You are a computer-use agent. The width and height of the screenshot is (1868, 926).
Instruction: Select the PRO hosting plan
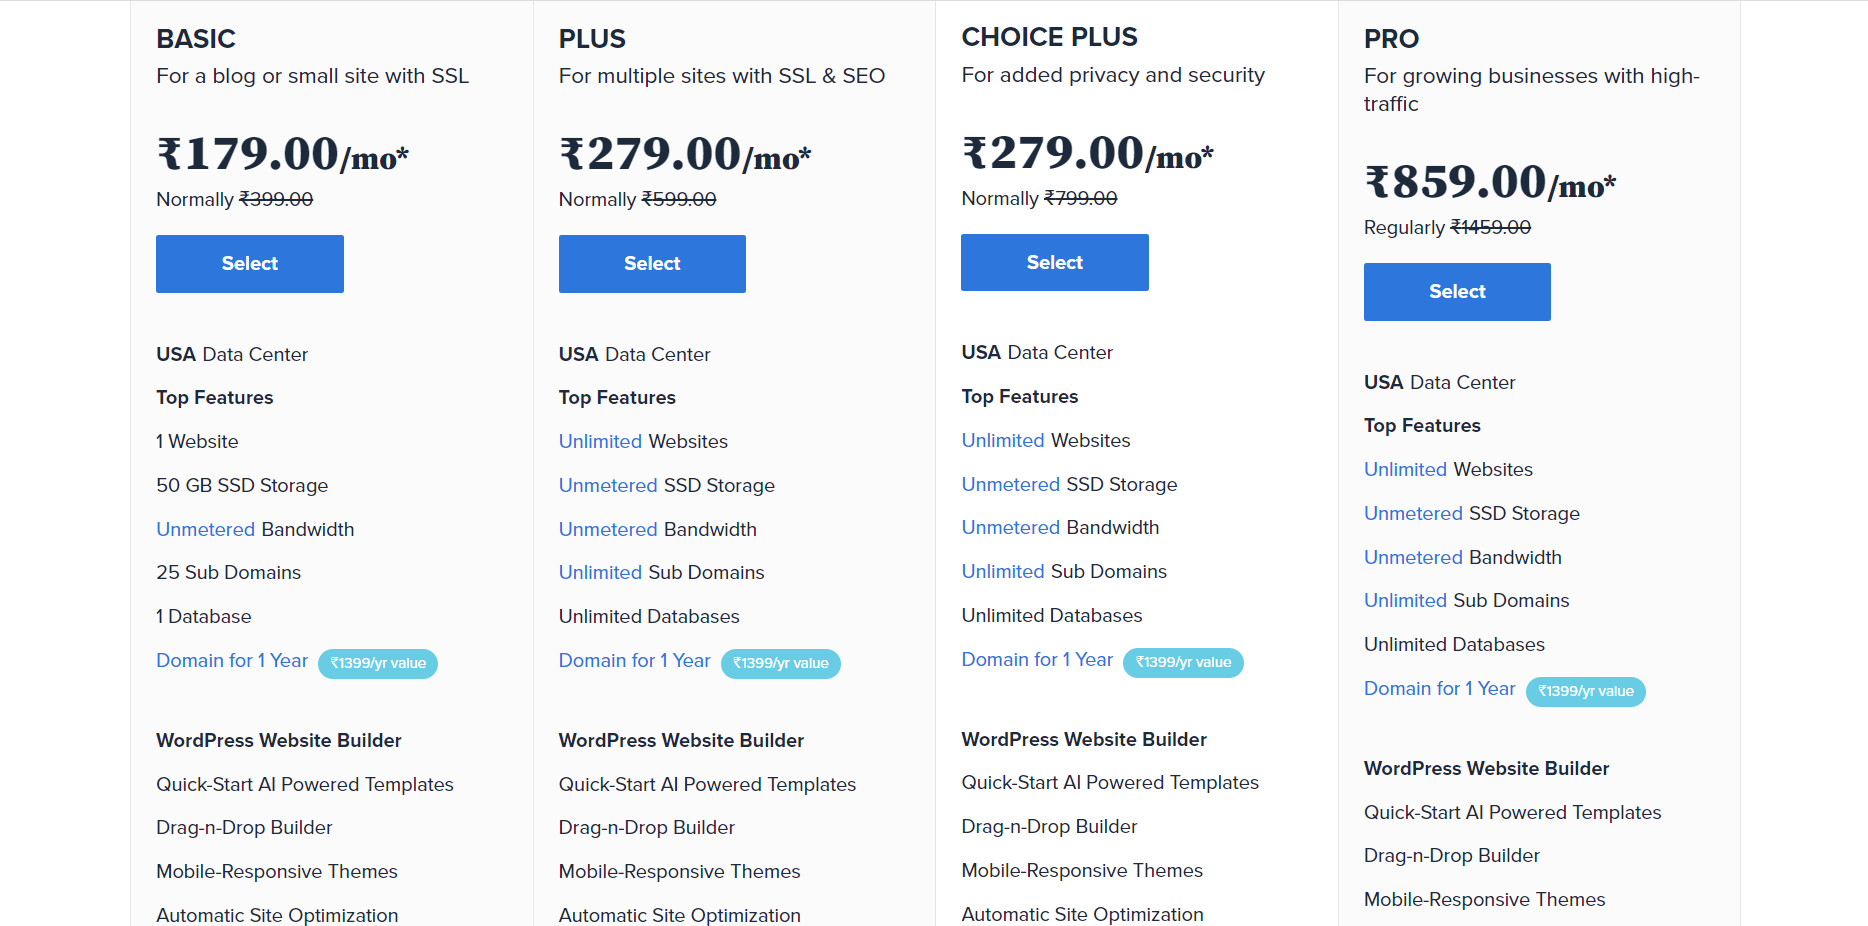1457,292
